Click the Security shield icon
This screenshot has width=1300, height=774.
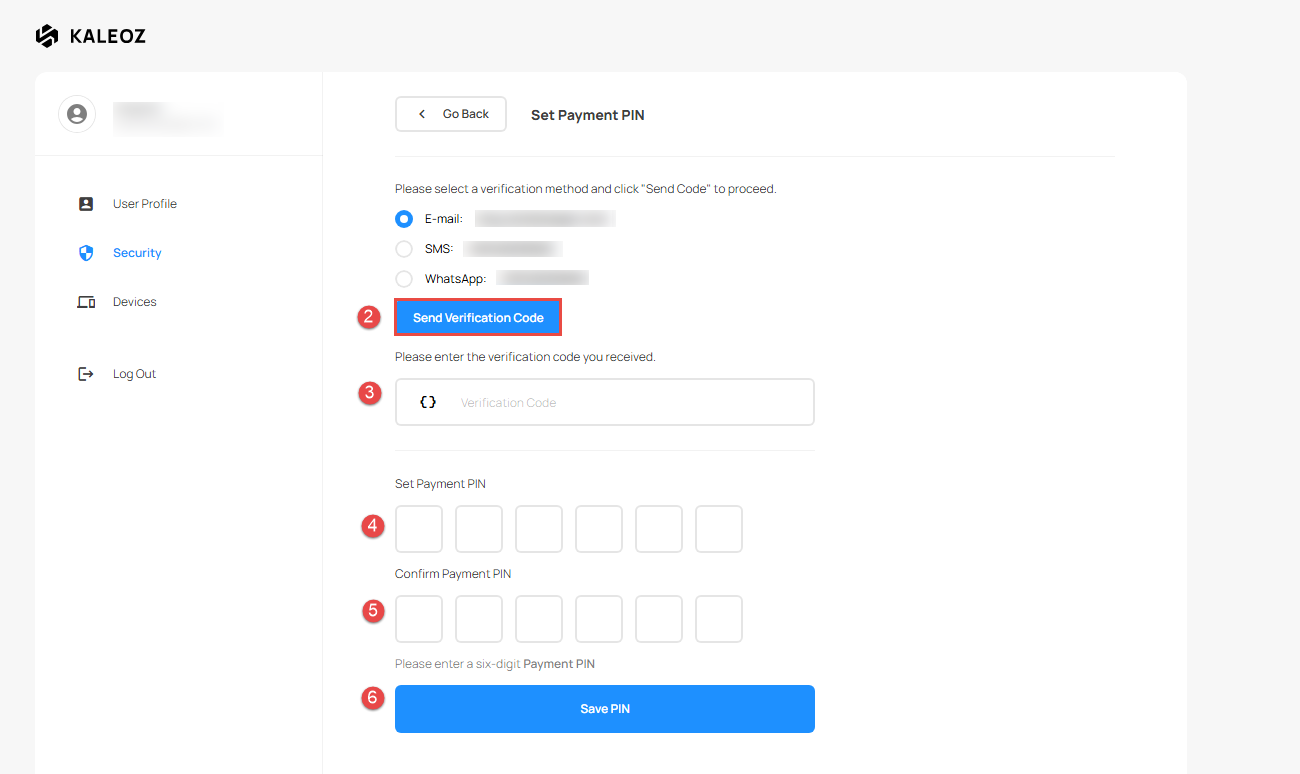(86, 253)
